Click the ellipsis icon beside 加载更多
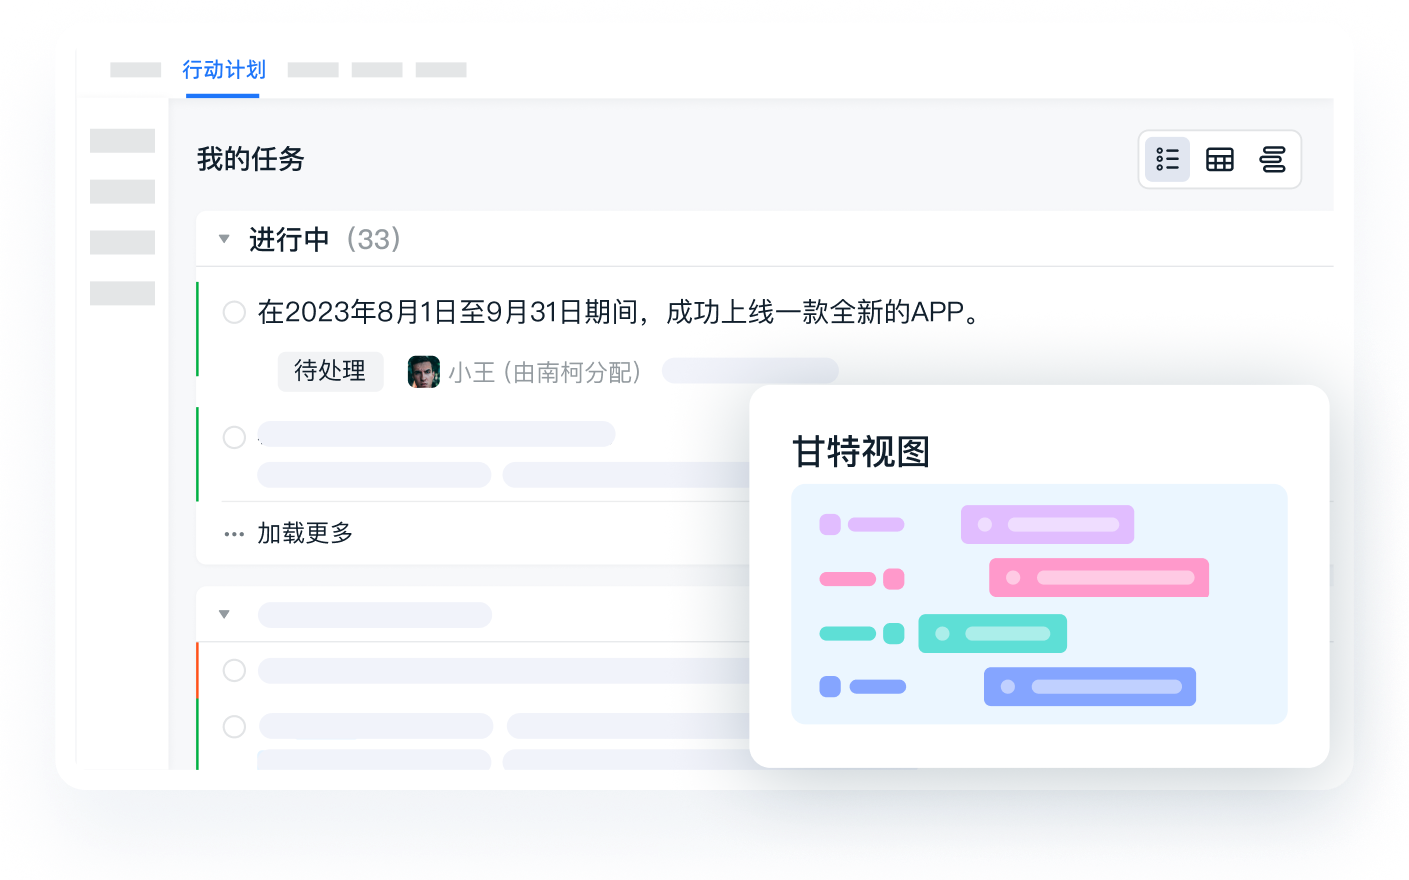This screenshot has height=880, width=1409. [x=234, y=534]
